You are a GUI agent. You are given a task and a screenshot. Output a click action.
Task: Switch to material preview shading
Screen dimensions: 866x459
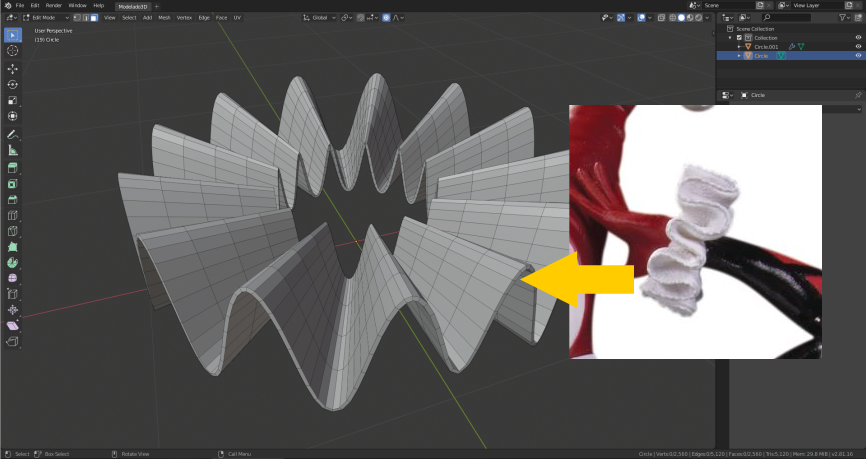coord(690,18)
